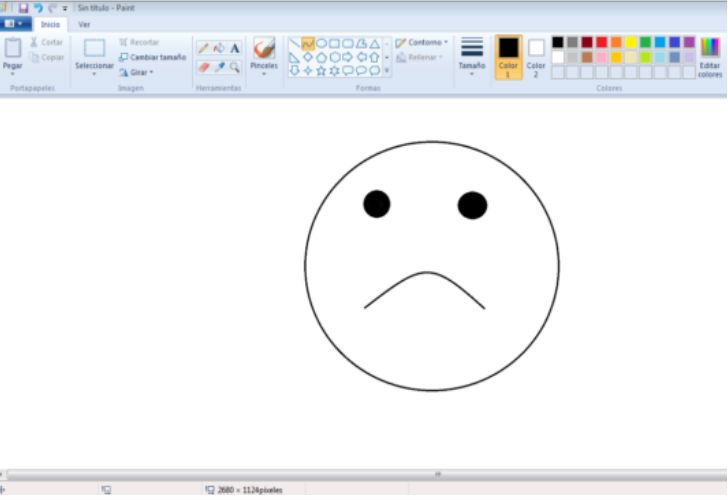728x500 pixels.
Task: Open Editar colores
Action: click(x=710, y=58)
